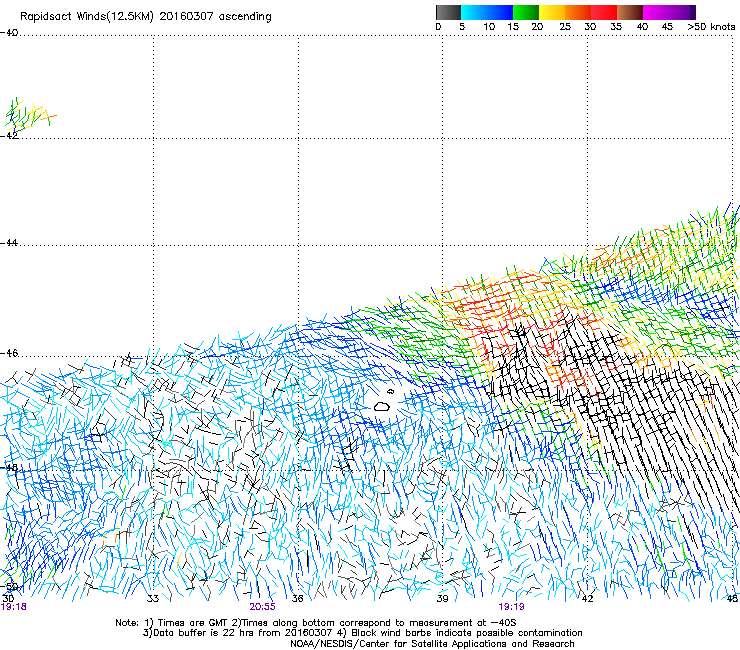The height and width of the screenshot is (650, 740).
Task: Click the title text 'Rapidscat Winds(12.5KM) 20160307 ascending'
Action: click(146, 17)
